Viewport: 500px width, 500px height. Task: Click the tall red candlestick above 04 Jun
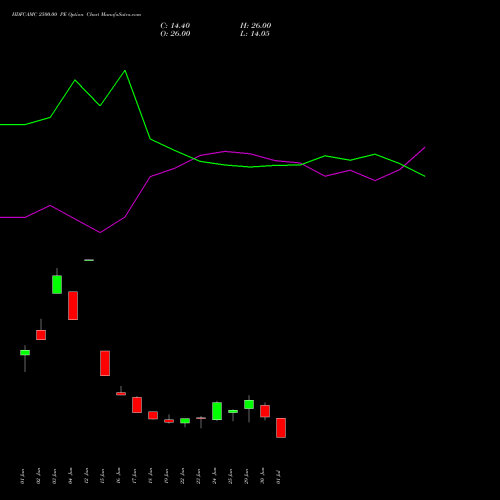(73, 306)
